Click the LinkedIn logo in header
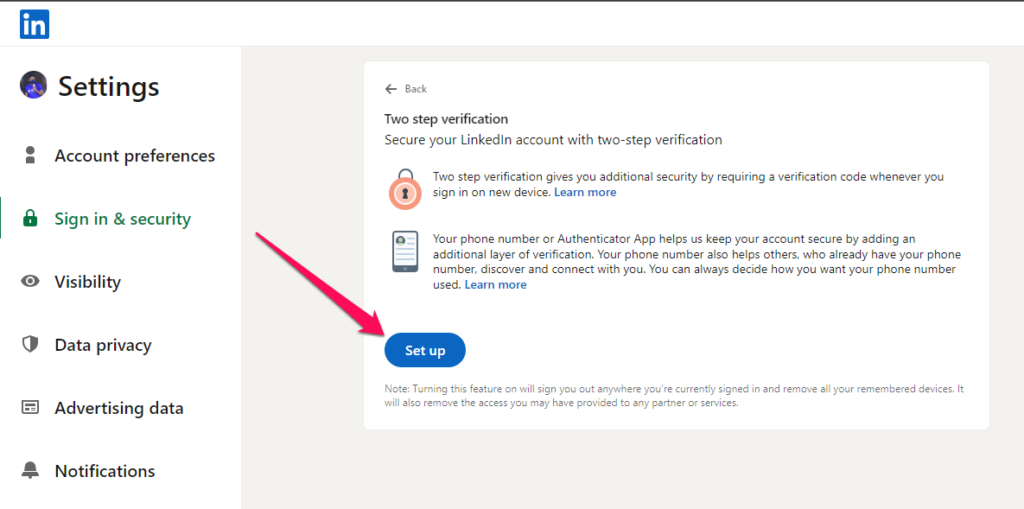Screen dimensions: 1024x509 35,25
